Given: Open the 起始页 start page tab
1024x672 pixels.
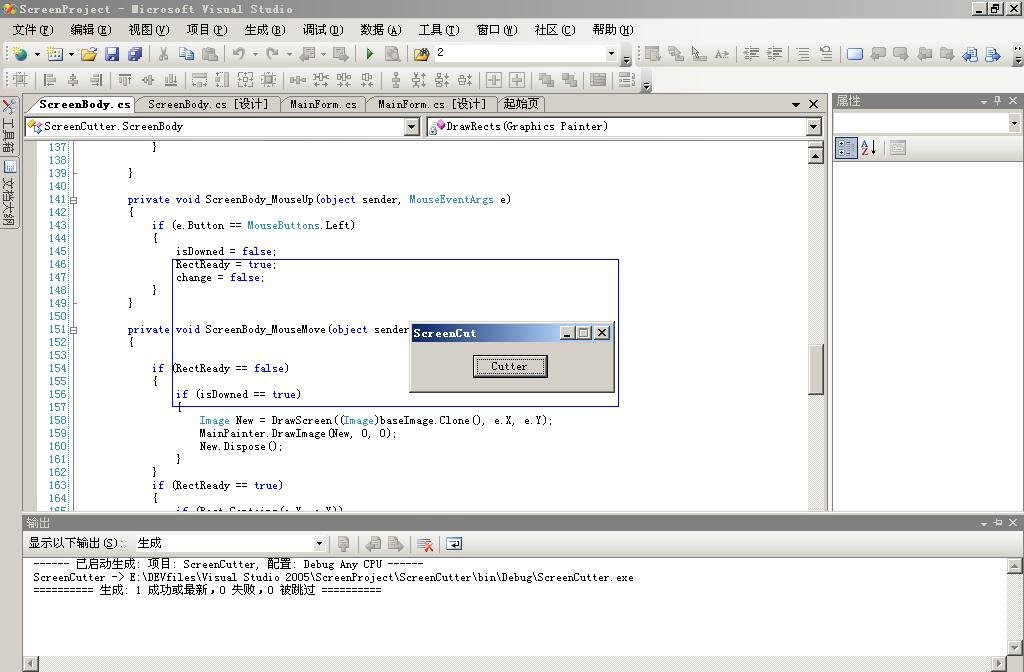Looking at the screenshot, I should click(521, 104).
